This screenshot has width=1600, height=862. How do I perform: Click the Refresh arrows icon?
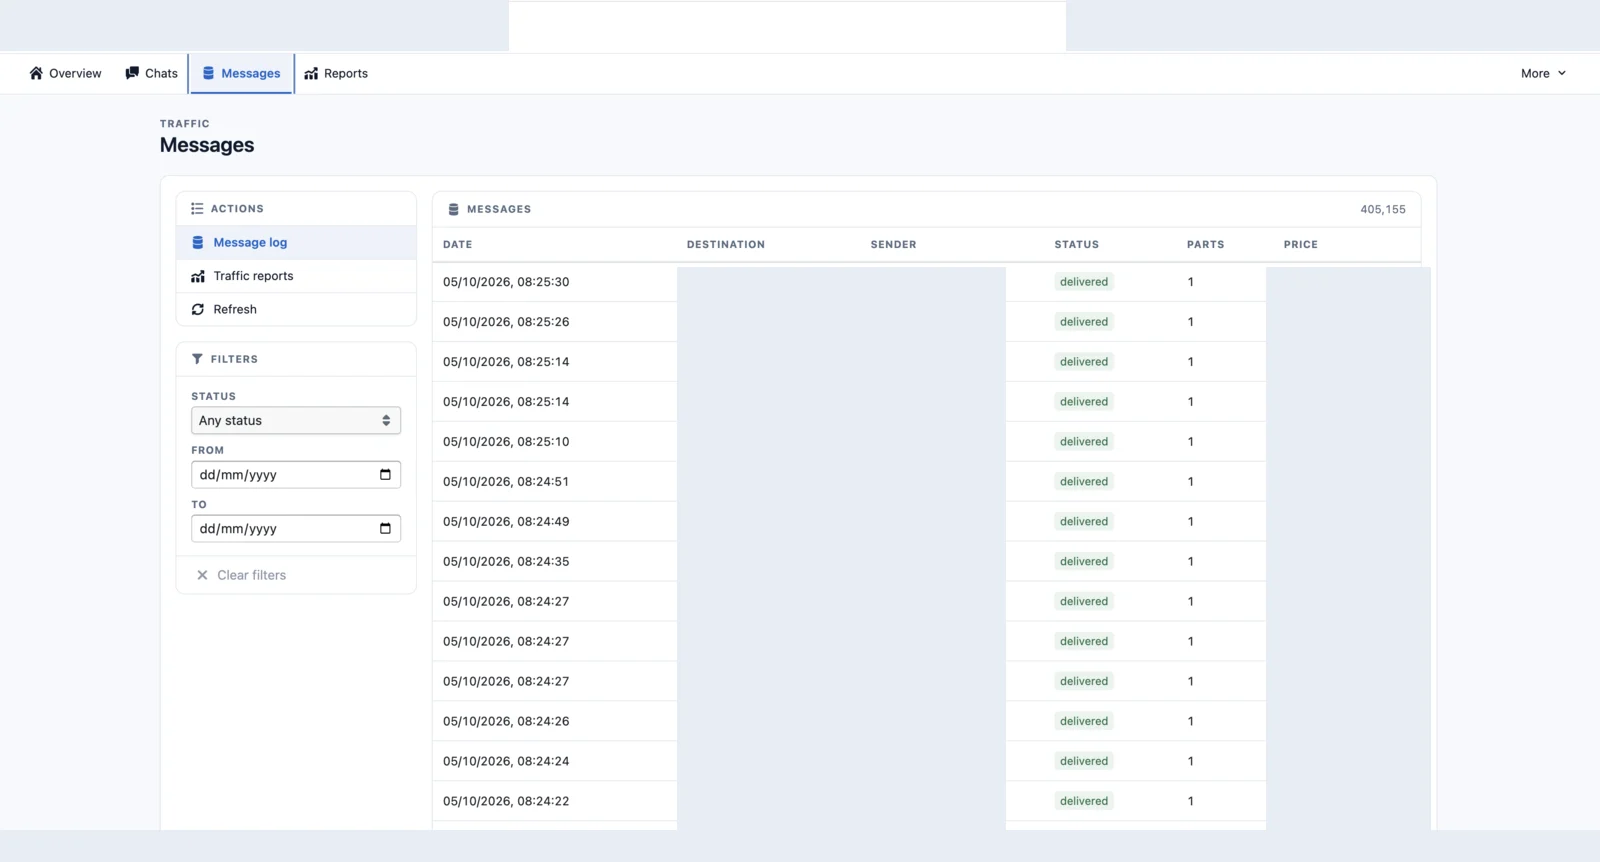[198, 309]
